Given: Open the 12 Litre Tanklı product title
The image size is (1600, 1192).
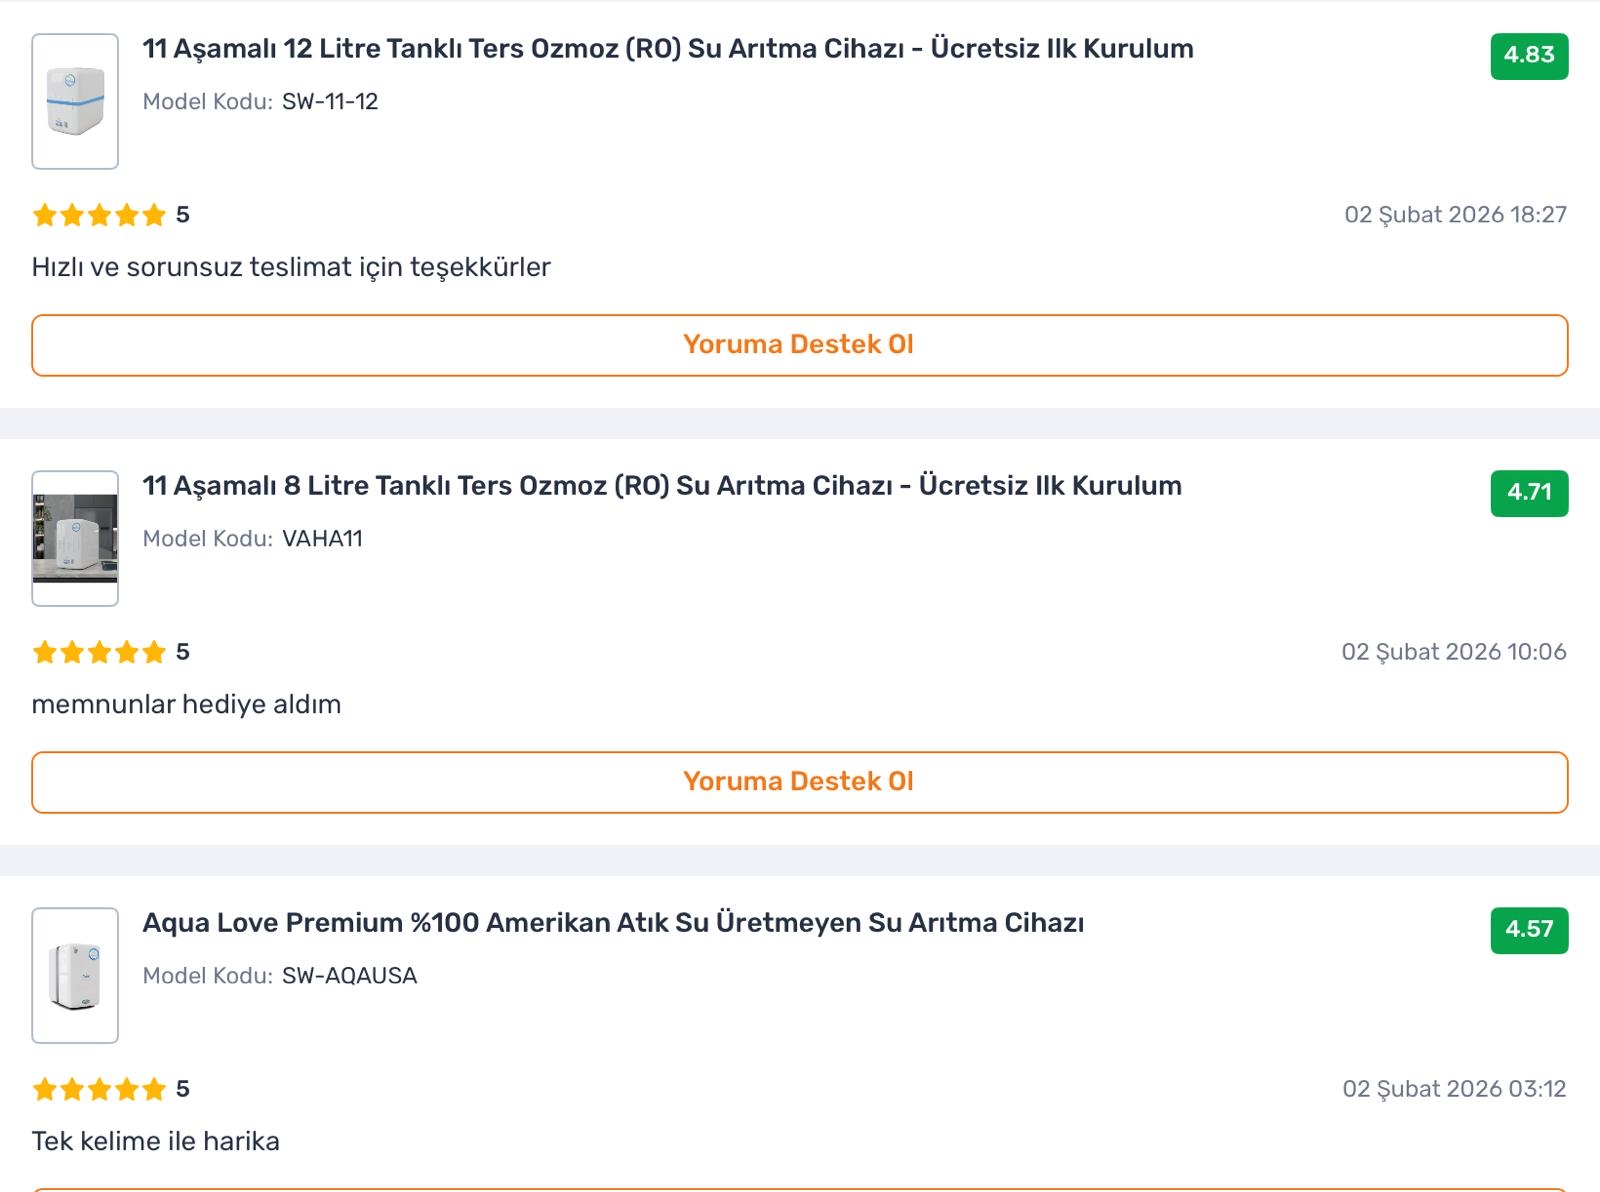Looking at the screenshot, I should [x=667, y=49].
